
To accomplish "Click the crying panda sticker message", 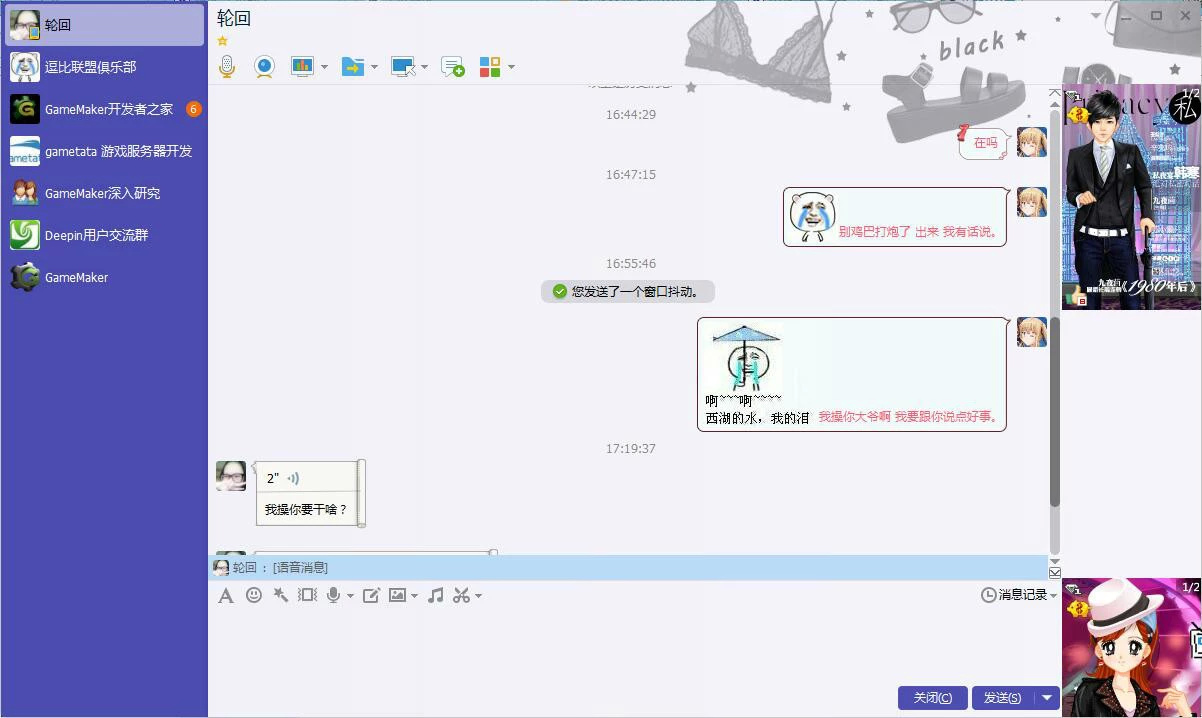I will click(x=811, y=217).
